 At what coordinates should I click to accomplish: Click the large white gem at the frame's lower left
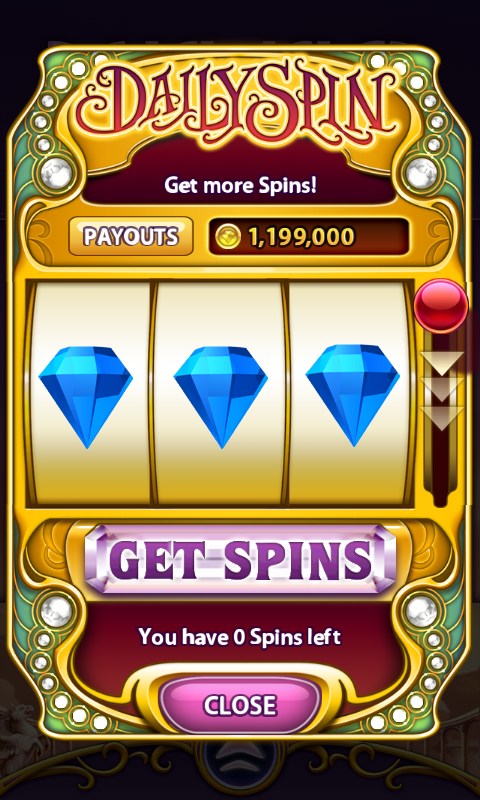point(57,611)
